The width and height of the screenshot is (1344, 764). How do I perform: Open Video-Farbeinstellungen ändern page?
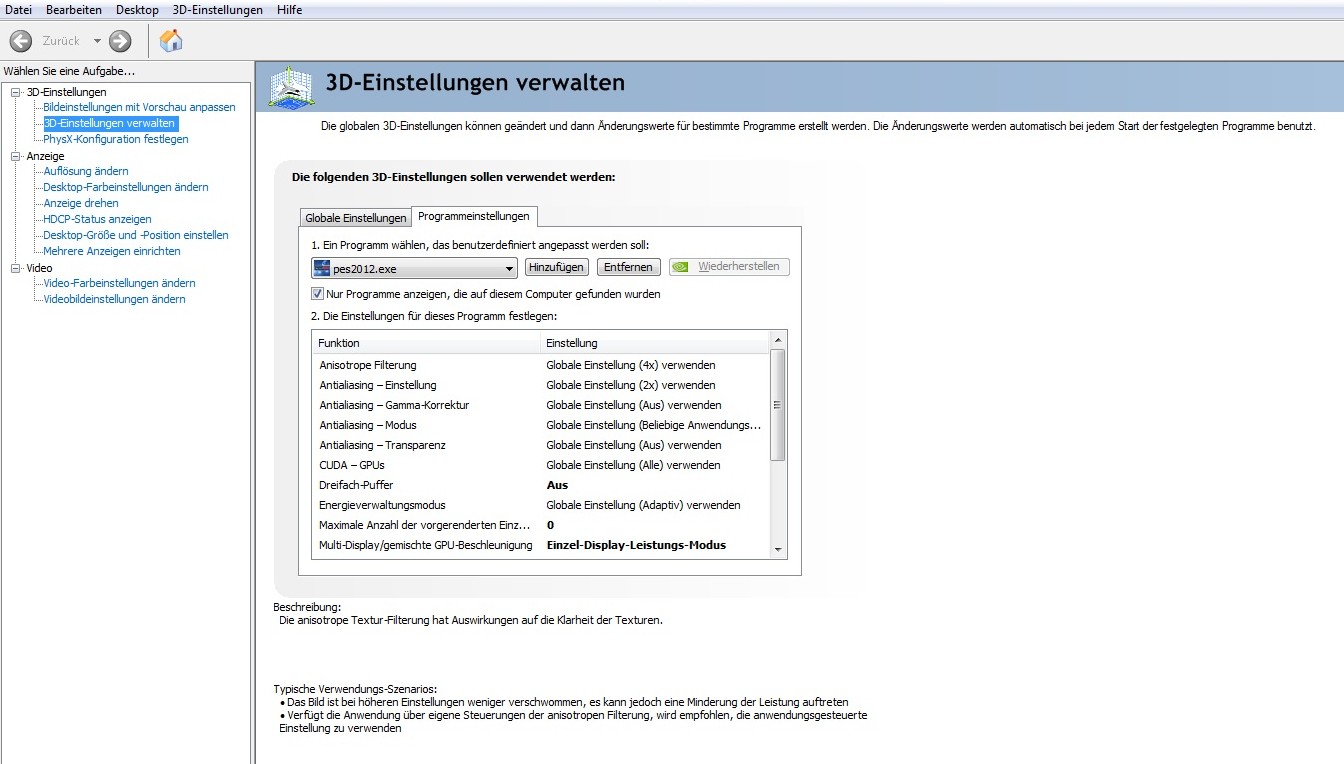point(120,283)
